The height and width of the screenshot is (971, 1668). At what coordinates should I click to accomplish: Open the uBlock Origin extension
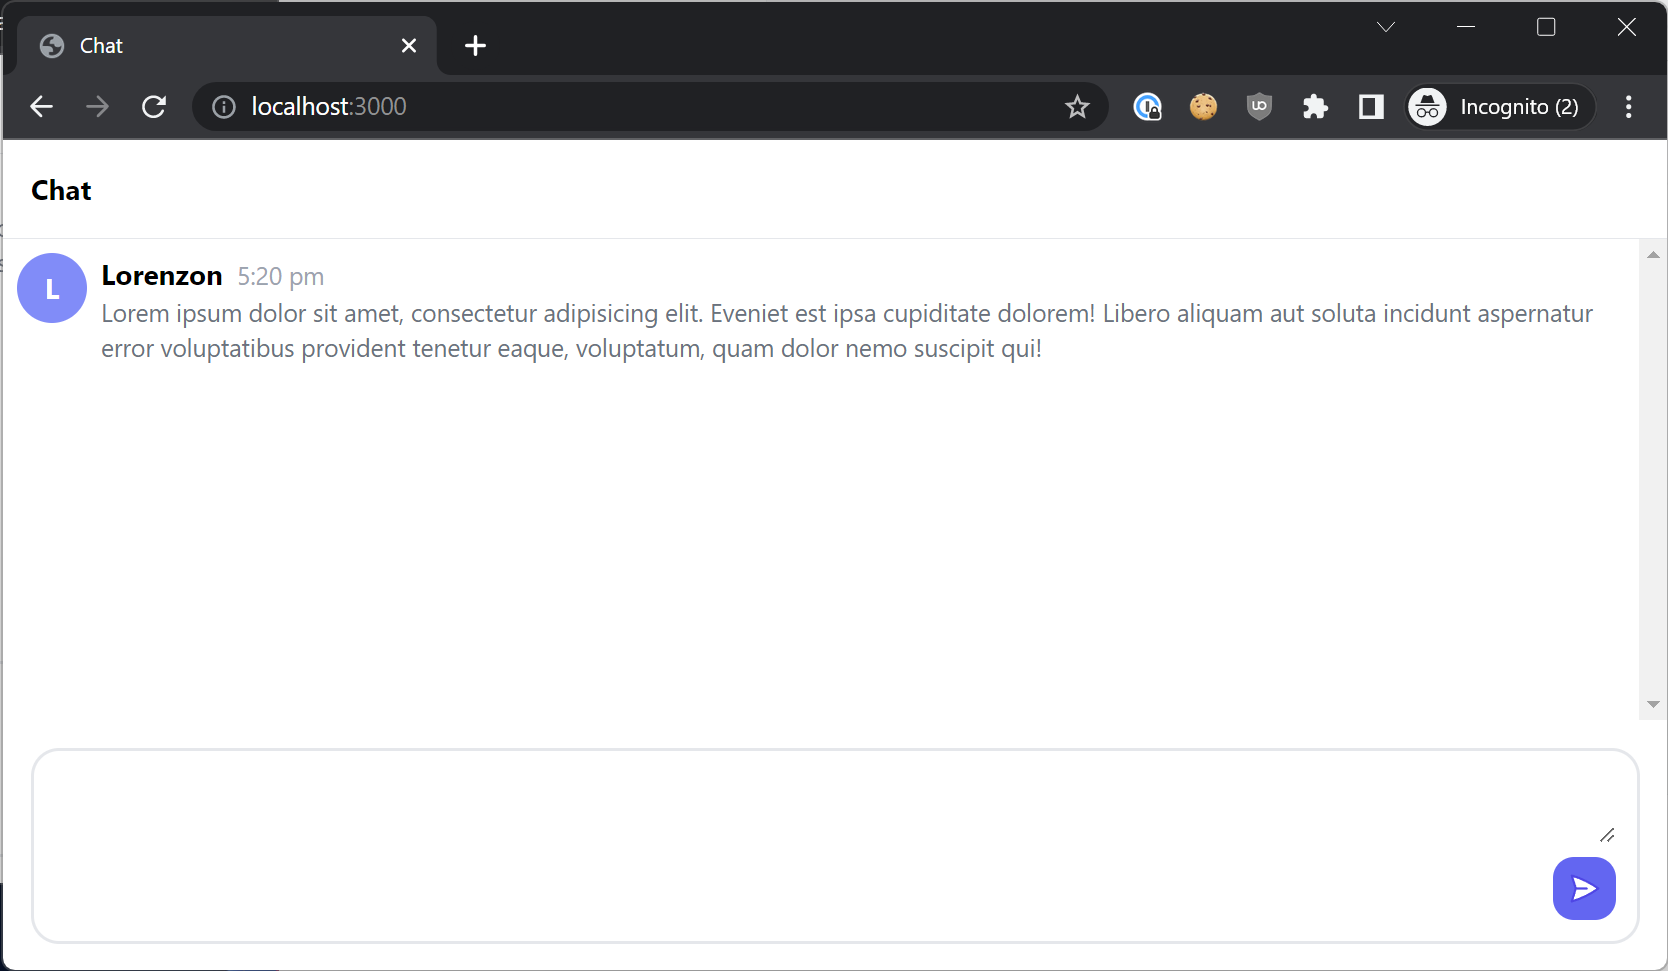(x=1259, y=106)
